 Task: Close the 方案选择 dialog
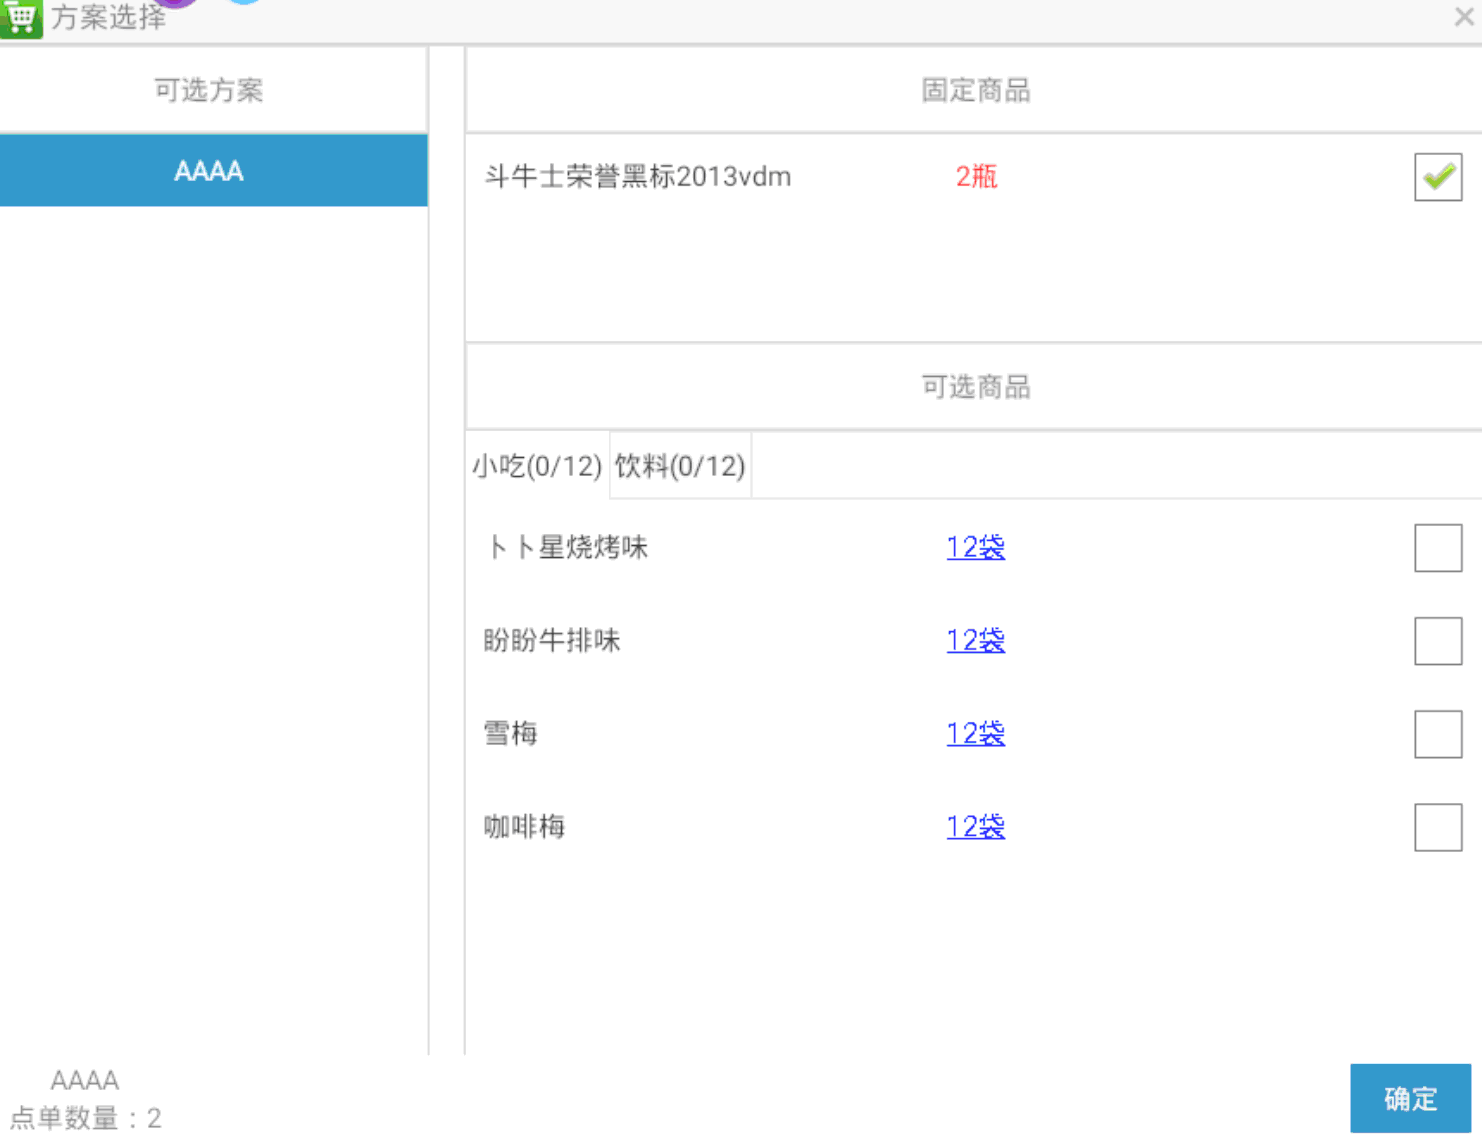(x=1464, y=16)
